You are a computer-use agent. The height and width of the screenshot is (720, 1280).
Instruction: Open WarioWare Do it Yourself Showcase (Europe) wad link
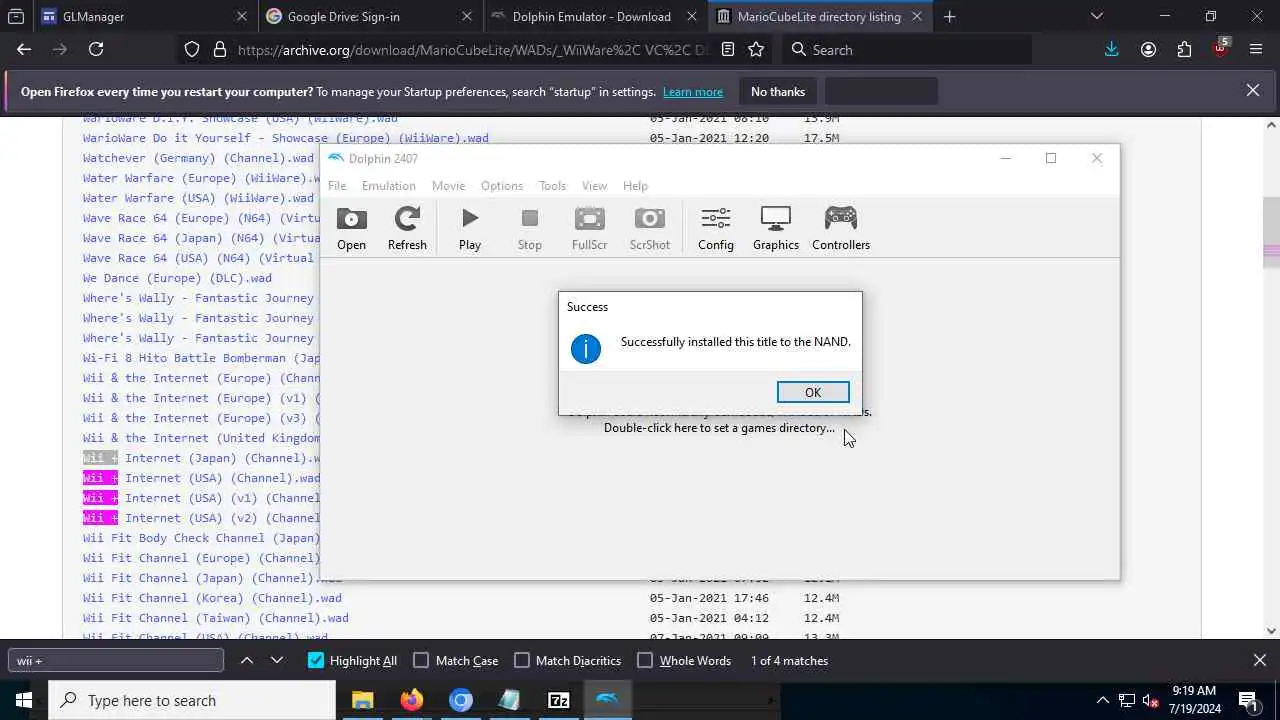coord(286,138)
